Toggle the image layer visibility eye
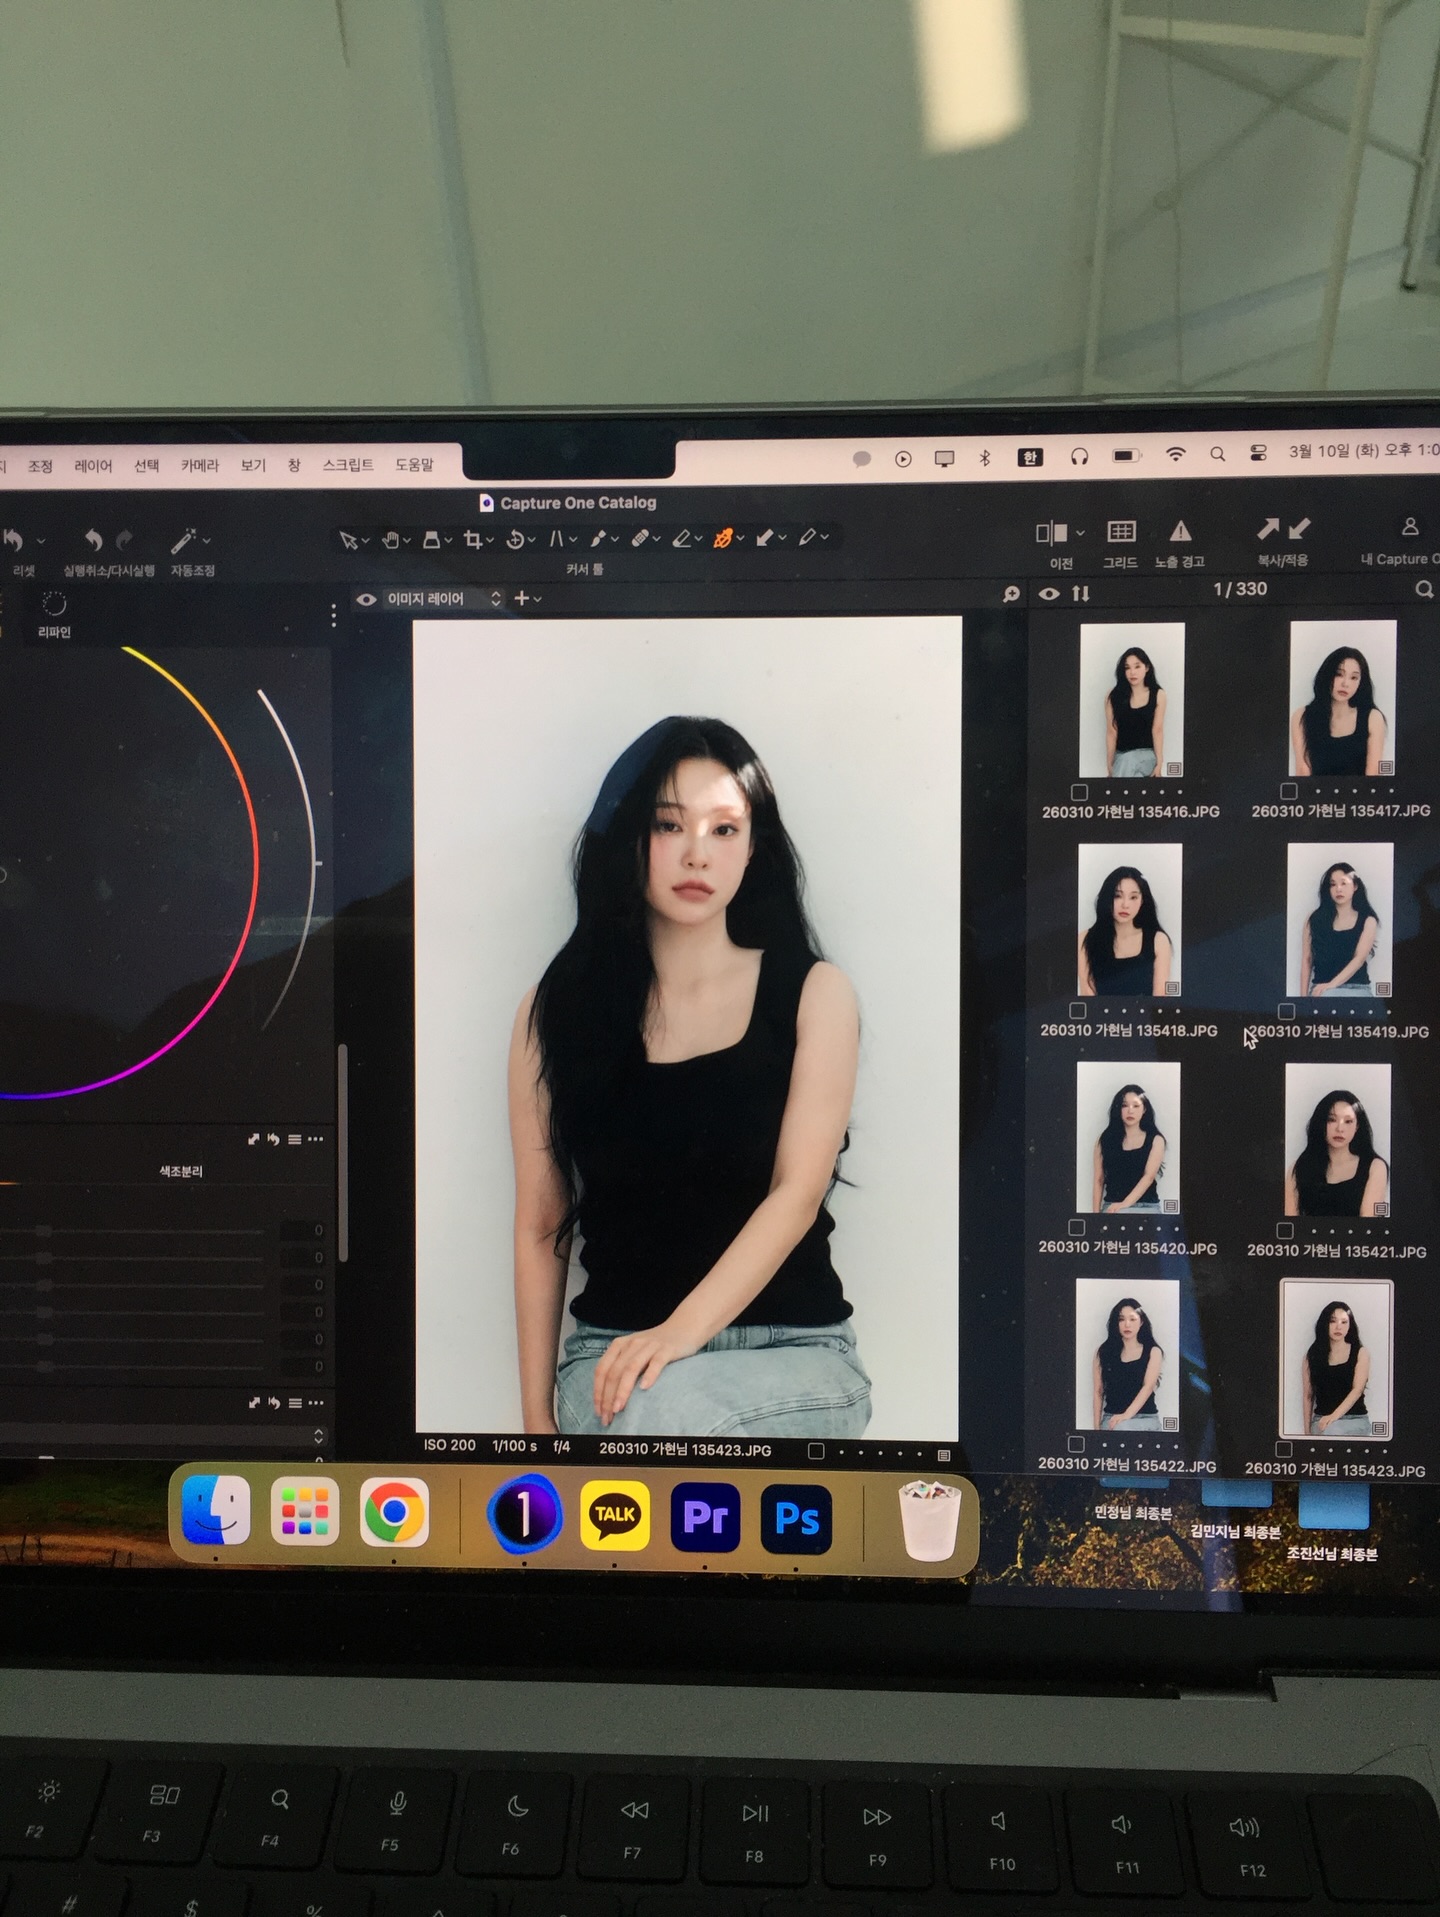1440x1917 pixels. (x=366, y=599)
